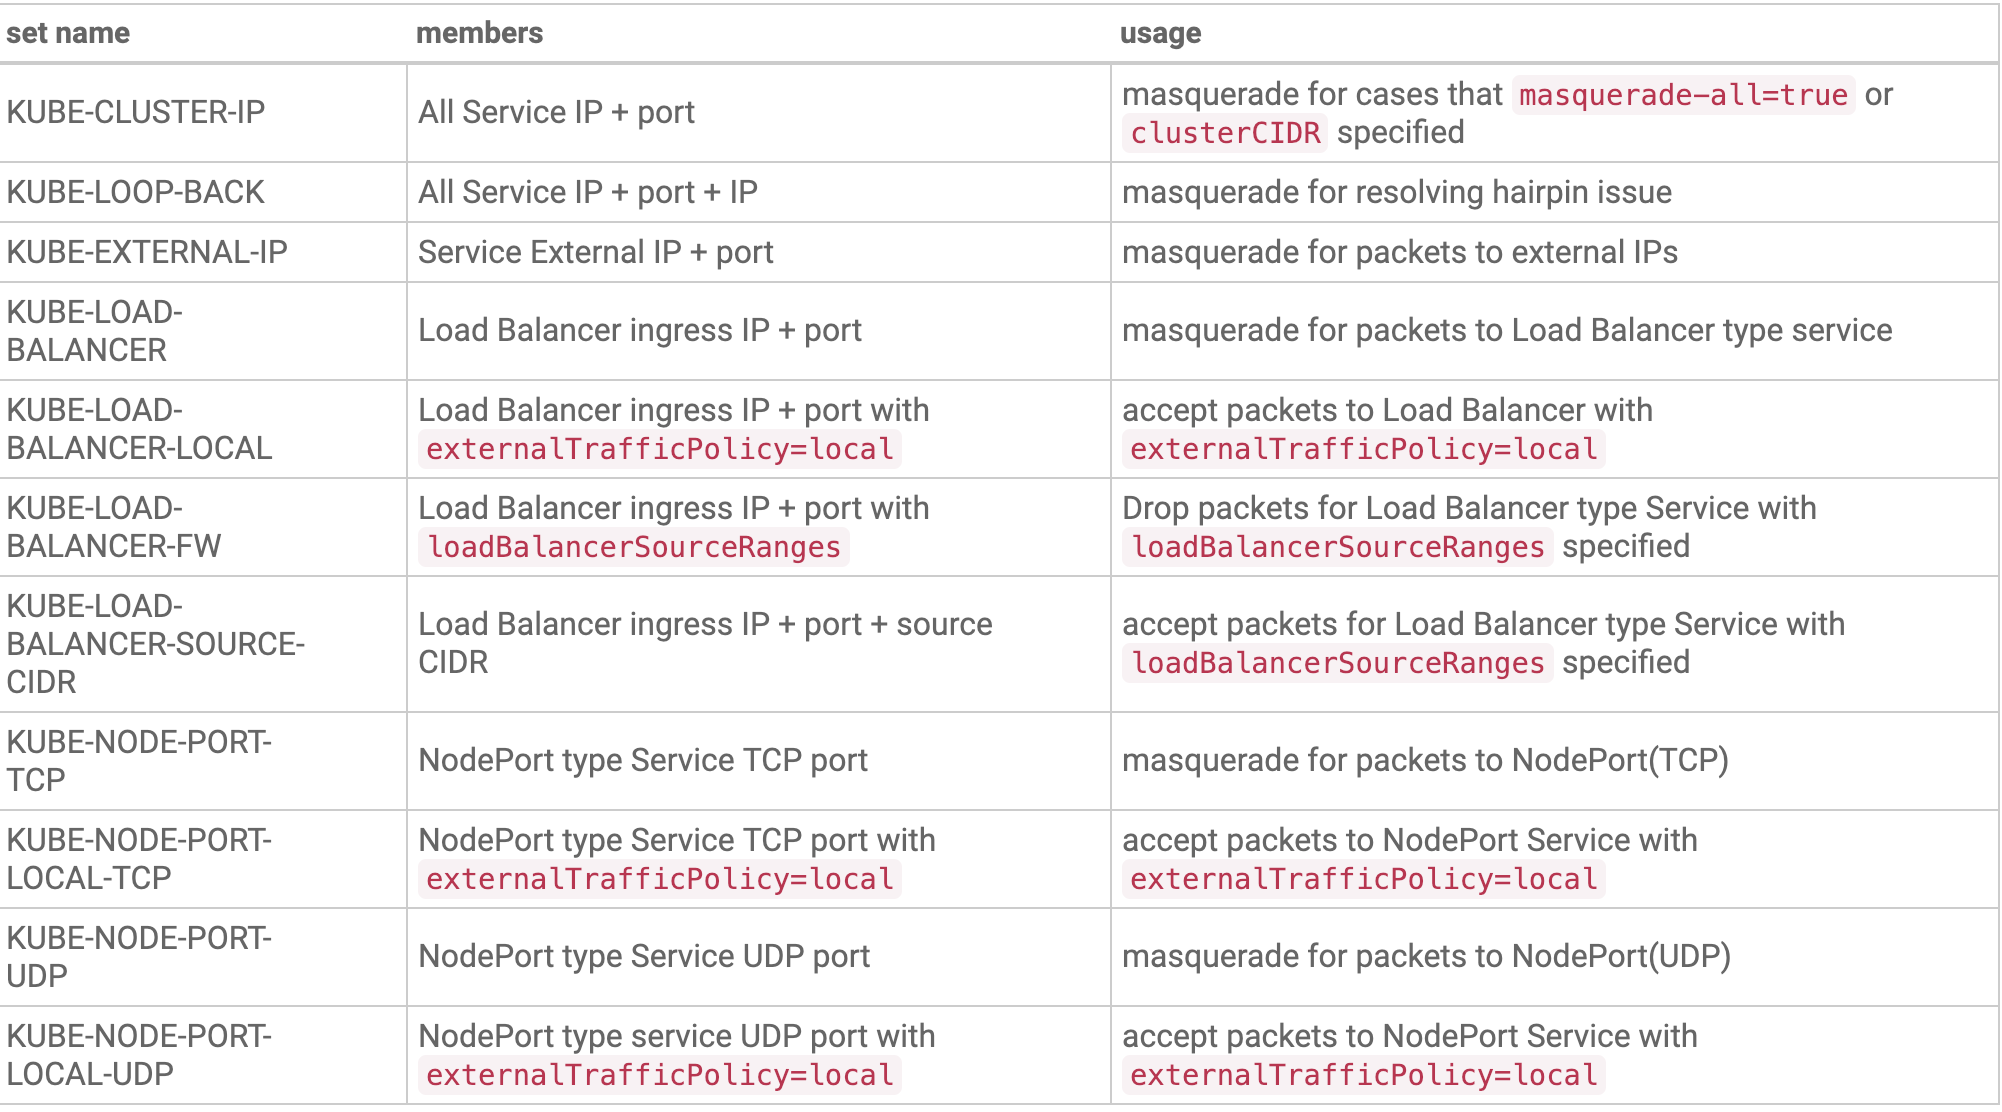The height and width of the screenshot is (1112, 2002).
Task: Click "Service External IP + port" members cell
Action: point(595,252)
